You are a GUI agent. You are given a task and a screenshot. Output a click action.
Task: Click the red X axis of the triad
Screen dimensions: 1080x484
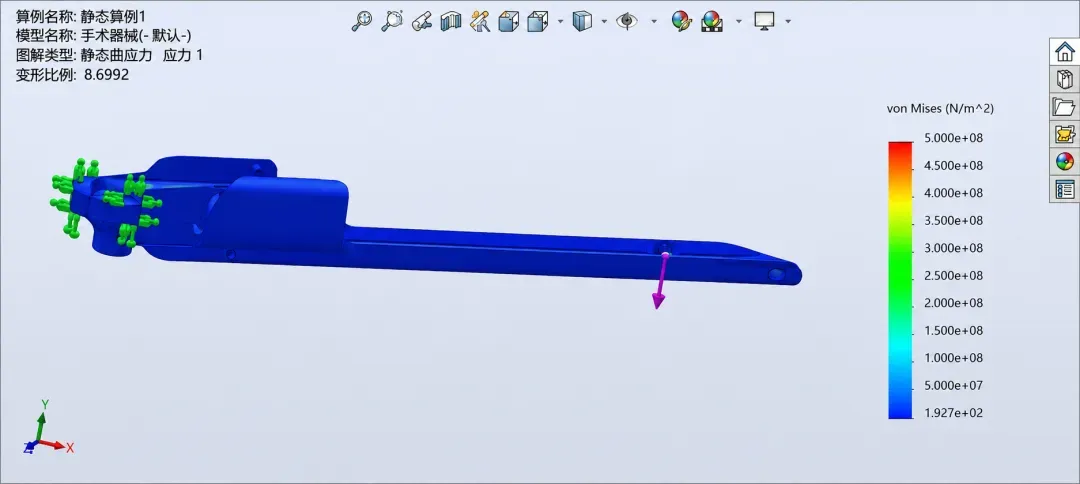click(56, 445)
